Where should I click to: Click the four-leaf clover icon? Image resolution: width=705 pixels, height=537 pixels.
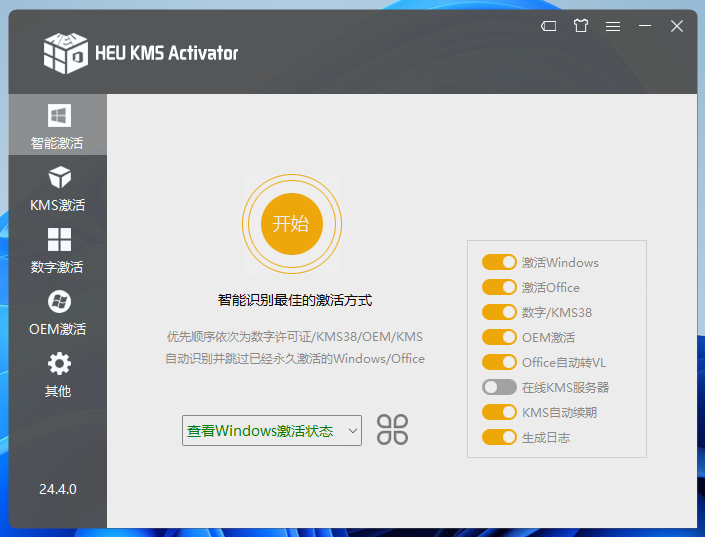click(392, 430)
